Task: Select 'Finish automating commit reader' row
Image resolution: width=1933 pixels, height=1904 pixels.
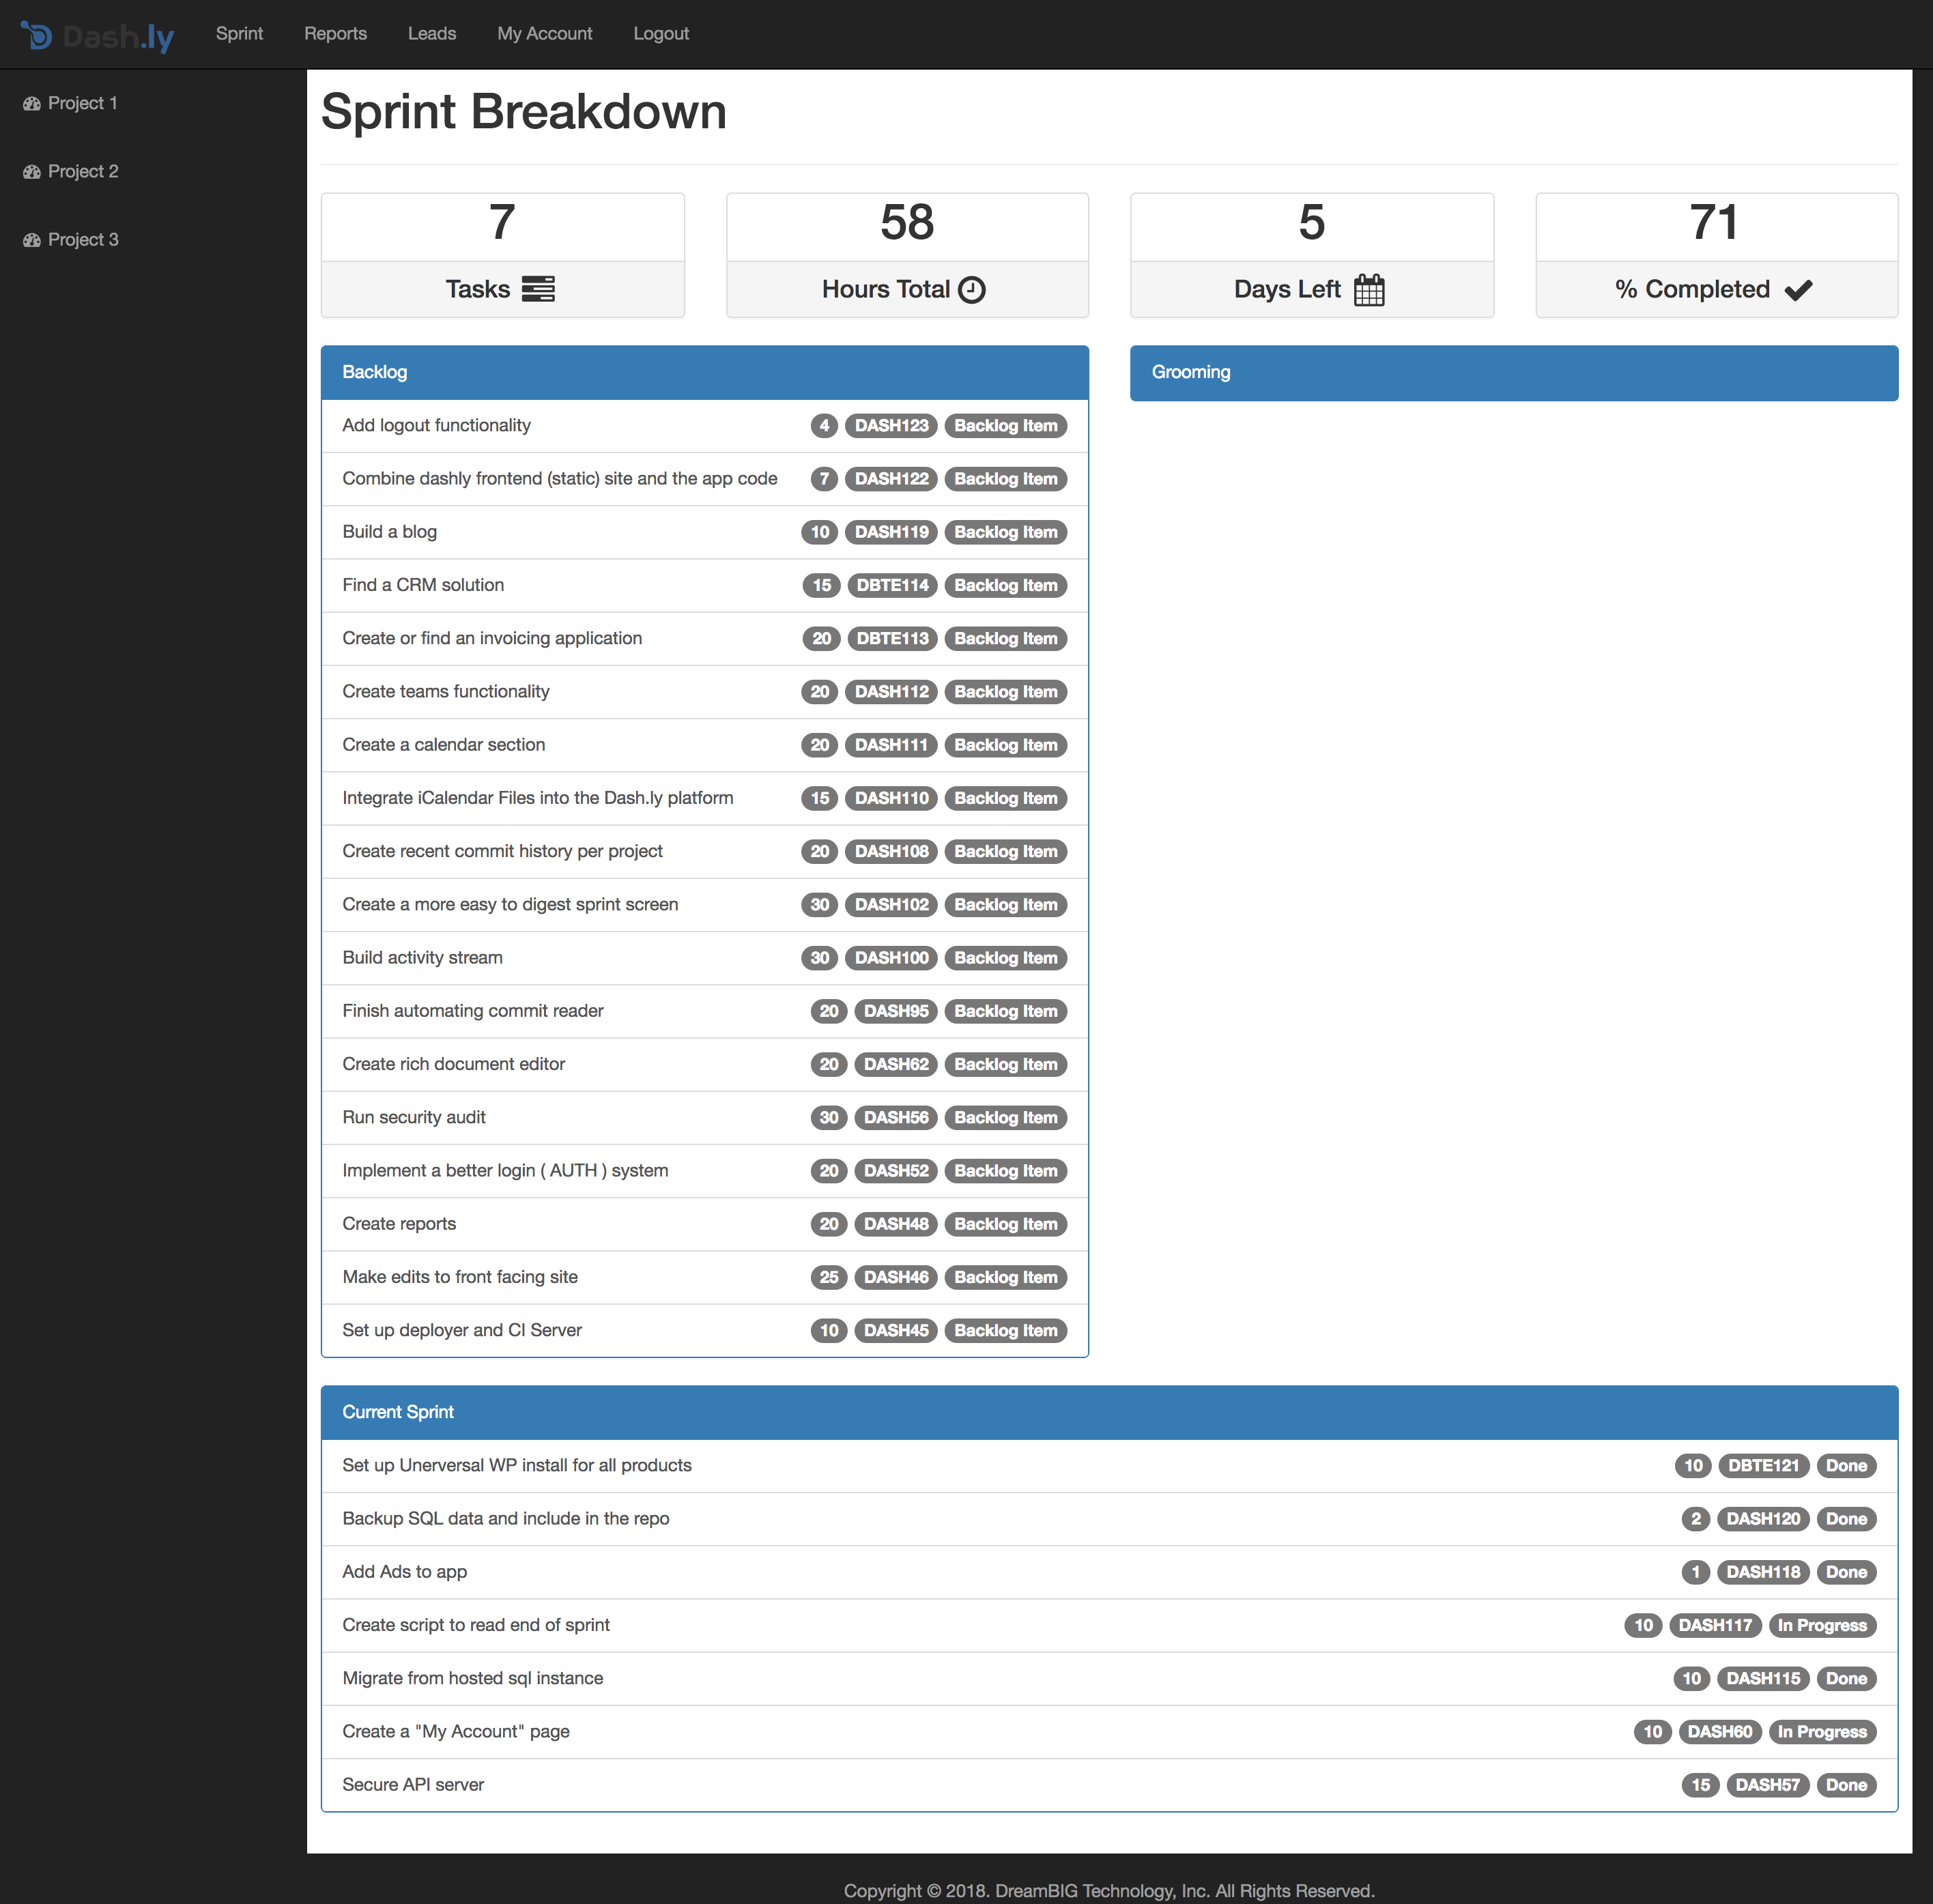Action: coord(705,1011)
